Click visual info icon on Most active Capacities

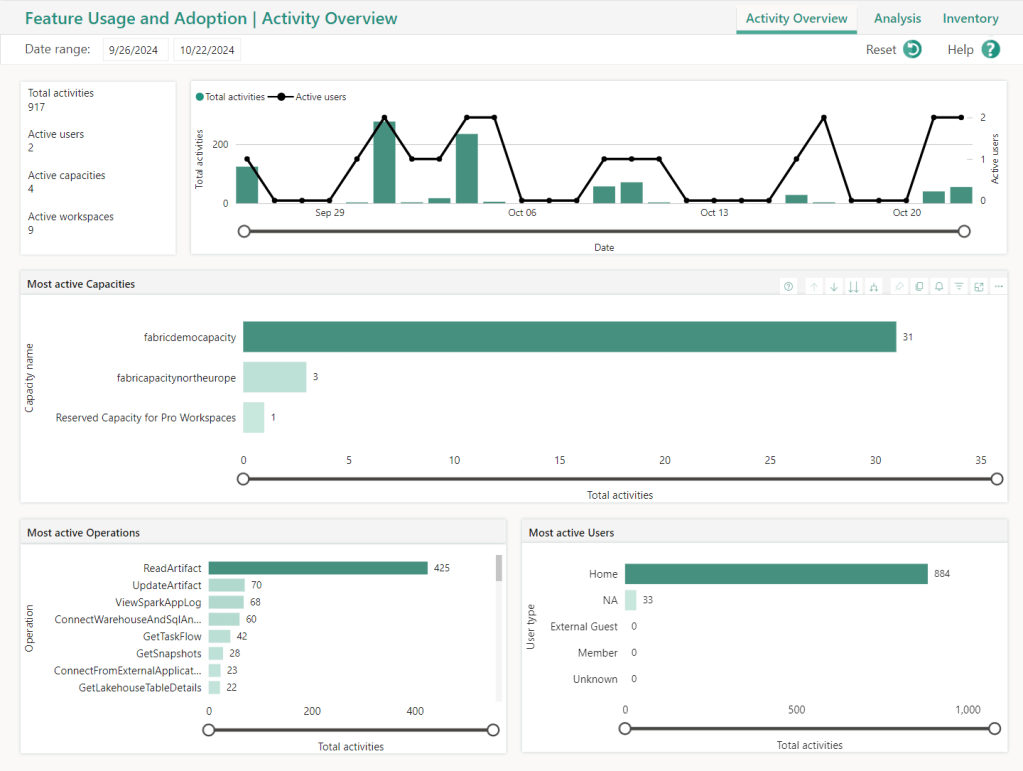click(x=788, y=287)
